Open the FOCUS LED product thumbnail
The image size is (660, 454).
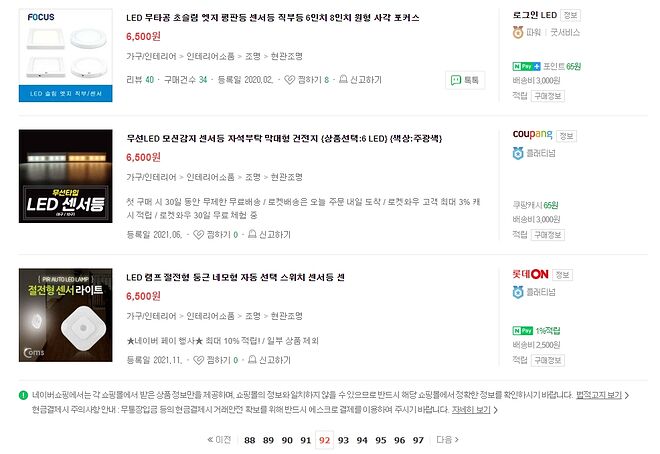(x=66, y=55)
